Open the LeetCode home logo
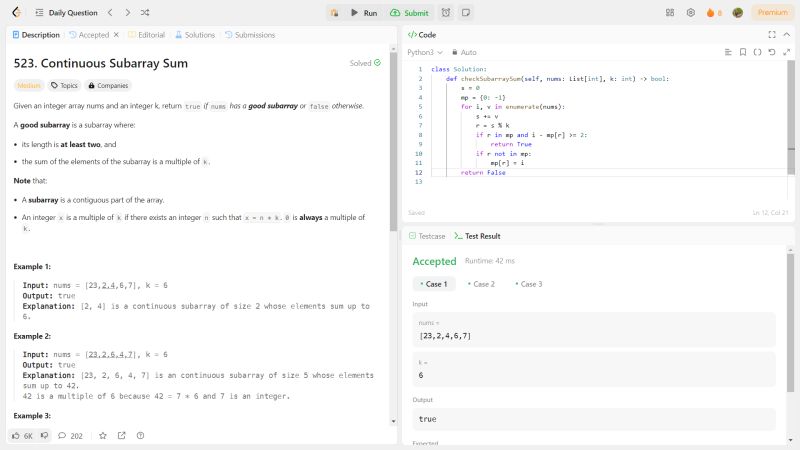 [x=16, y=13]
